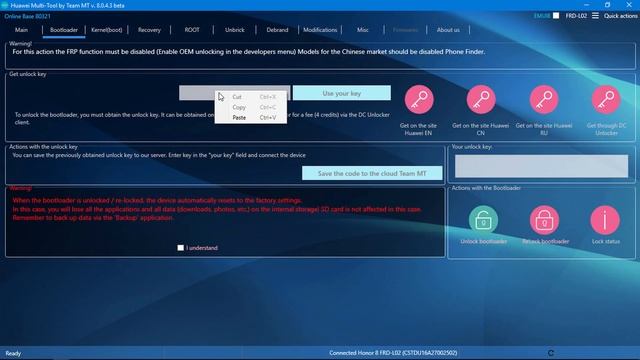Image resolution: width=640 pixels, height=360 pixels.
Task: Choose Paste from the context menu
Action: 251,118
